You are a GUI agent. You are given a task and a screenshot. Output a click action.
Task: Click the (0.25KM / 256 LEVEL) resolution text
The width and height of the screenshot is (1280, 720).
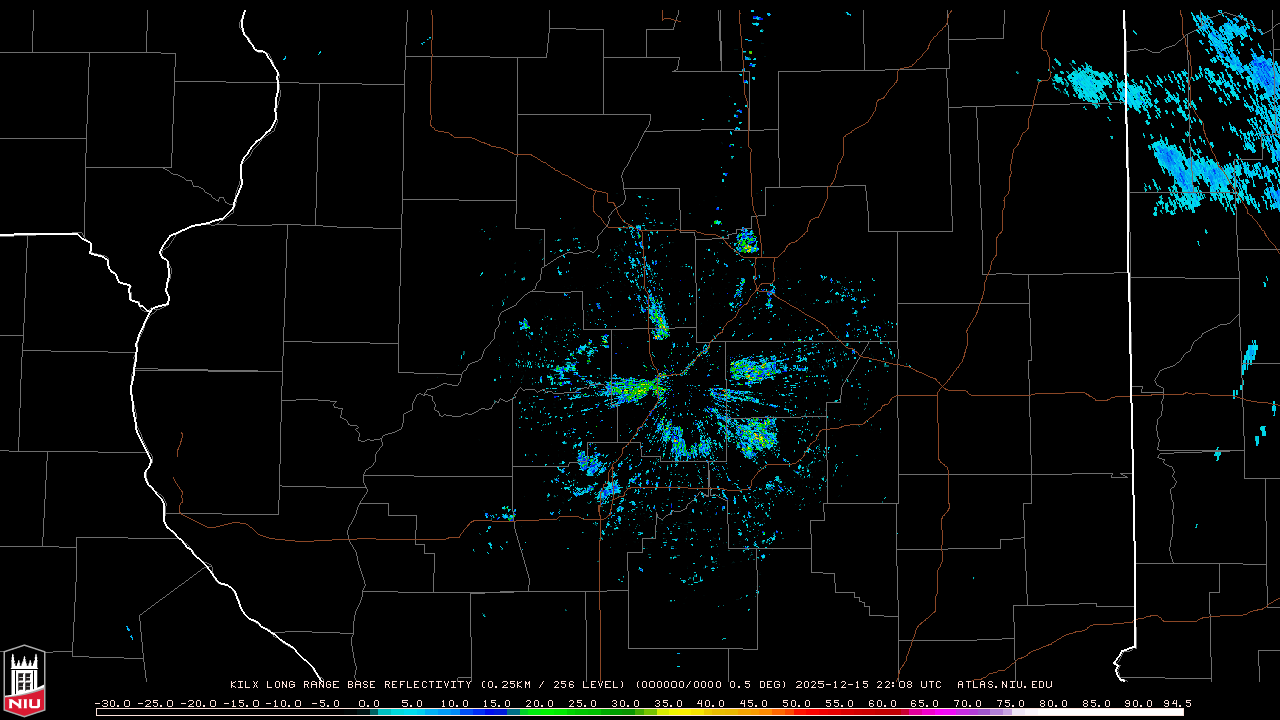pos(553,685)
